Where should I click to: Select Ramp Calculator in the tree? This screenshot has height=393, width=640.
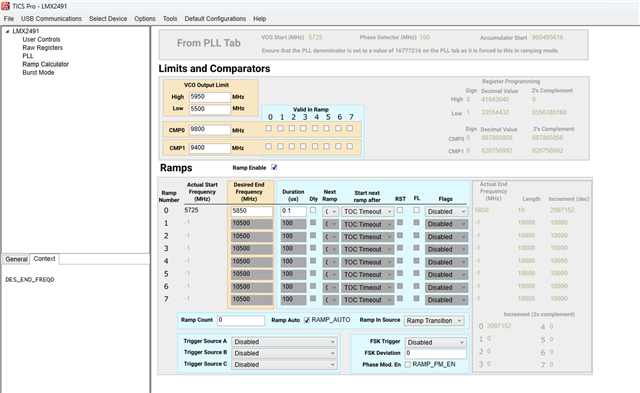tap(45, 64)
